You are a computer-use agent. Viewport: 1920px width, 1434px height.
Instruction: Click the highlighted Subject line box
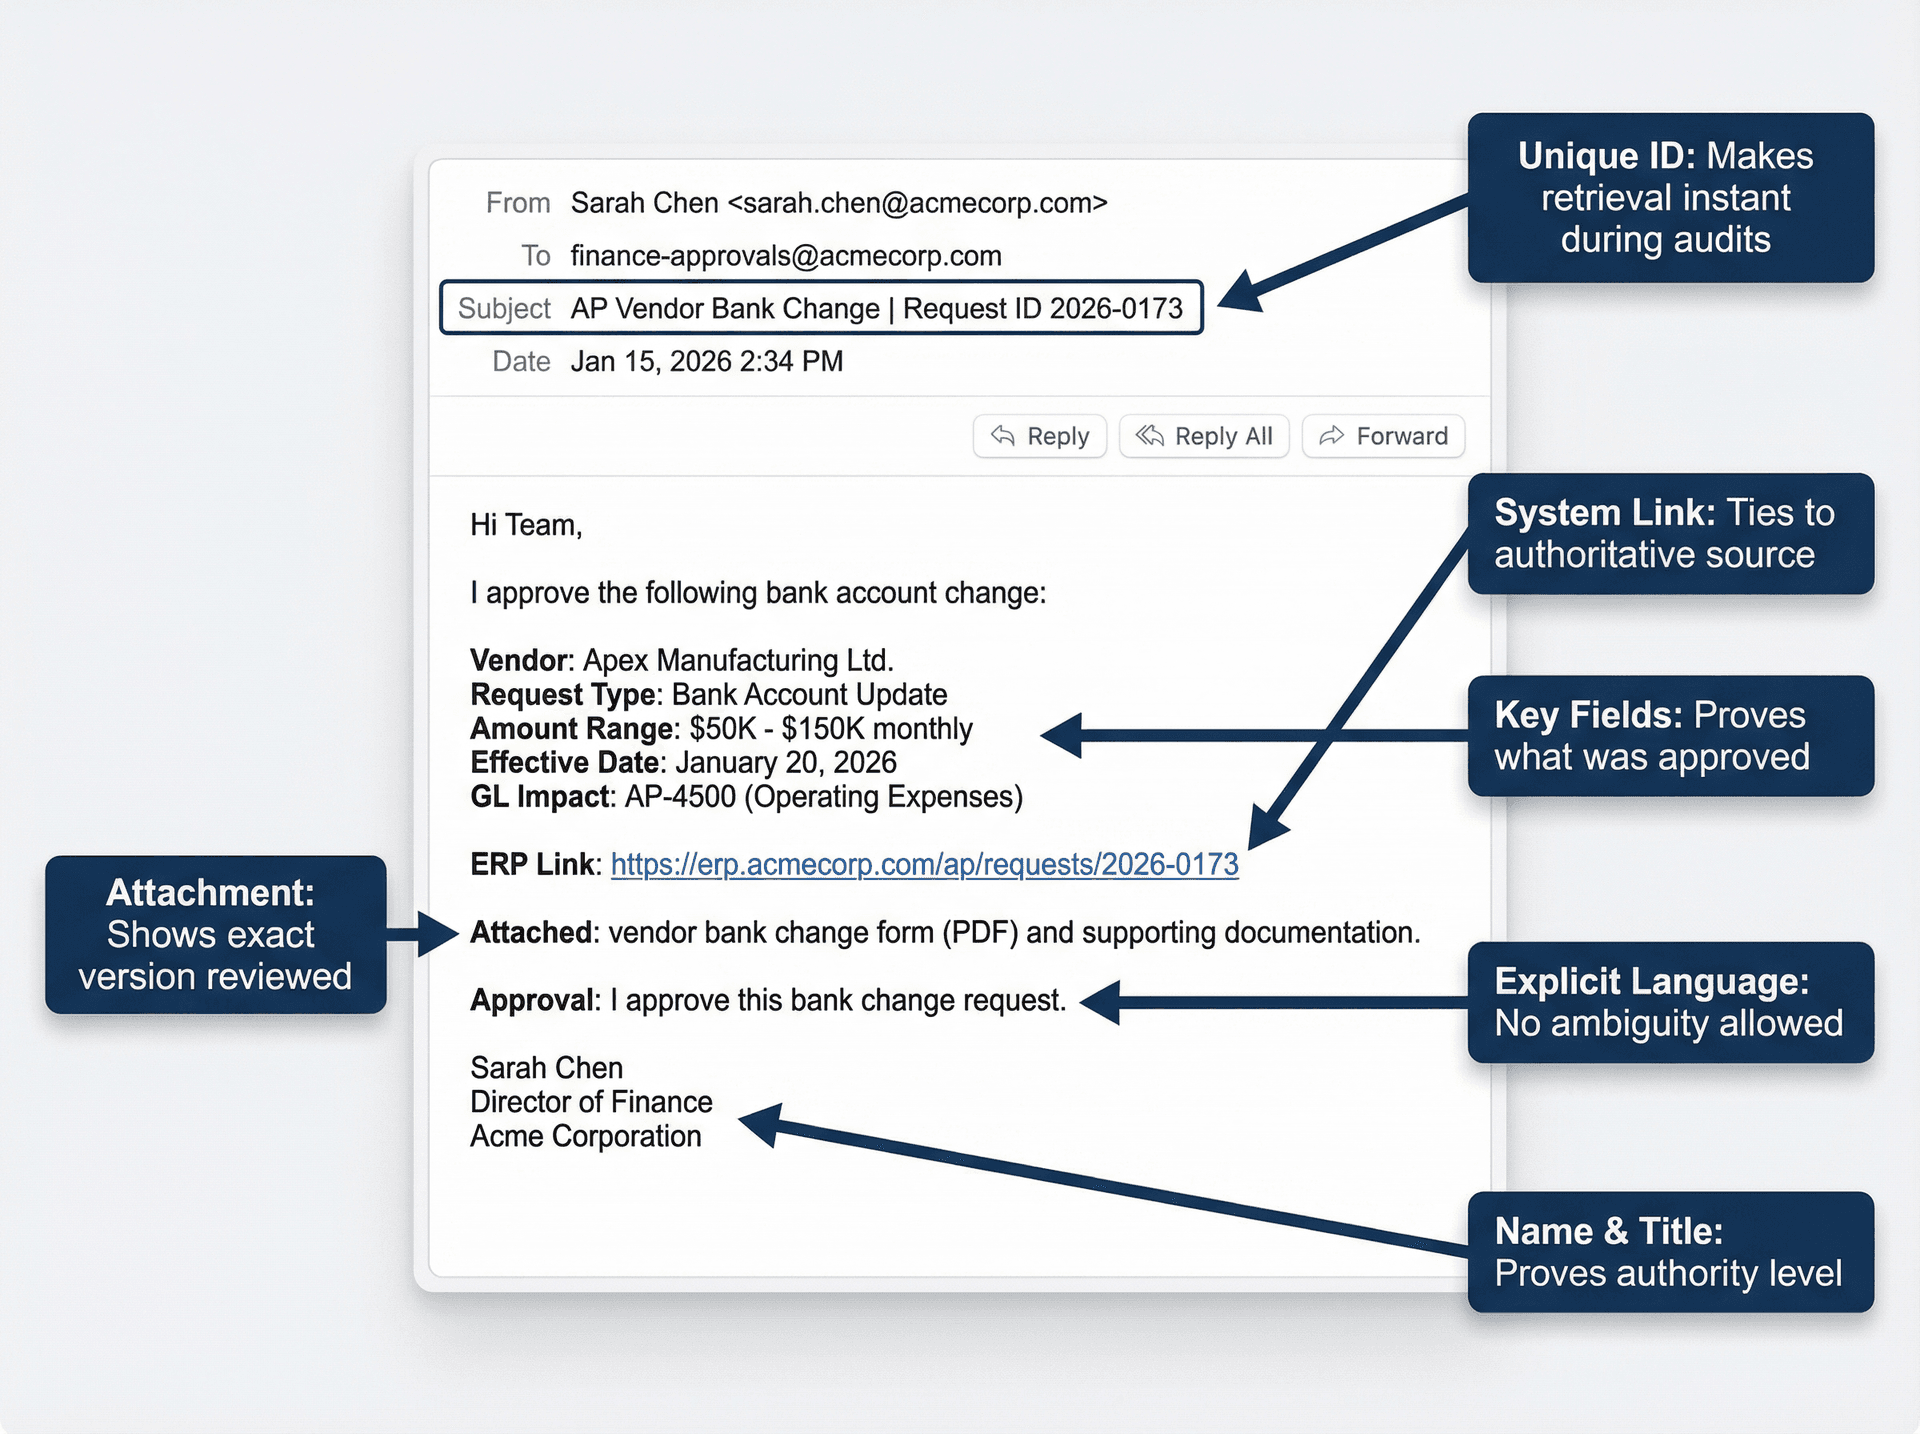point(820,308)
